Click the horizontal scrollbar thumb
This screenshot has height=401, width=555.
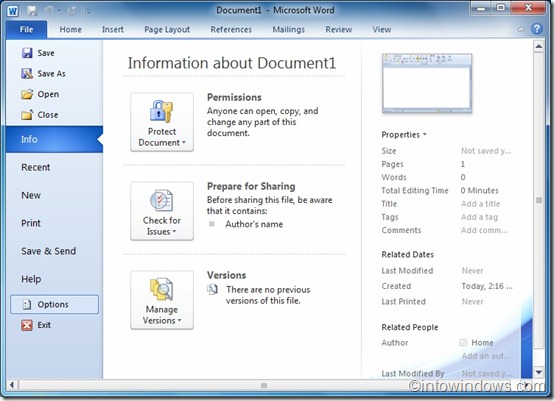click(x=264, y=385)
